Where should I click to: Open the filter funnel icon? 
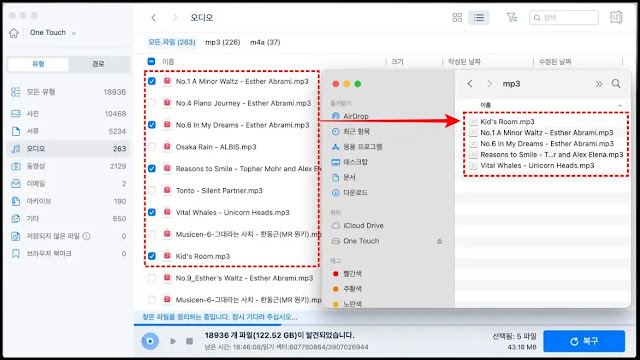coord(512,18)
